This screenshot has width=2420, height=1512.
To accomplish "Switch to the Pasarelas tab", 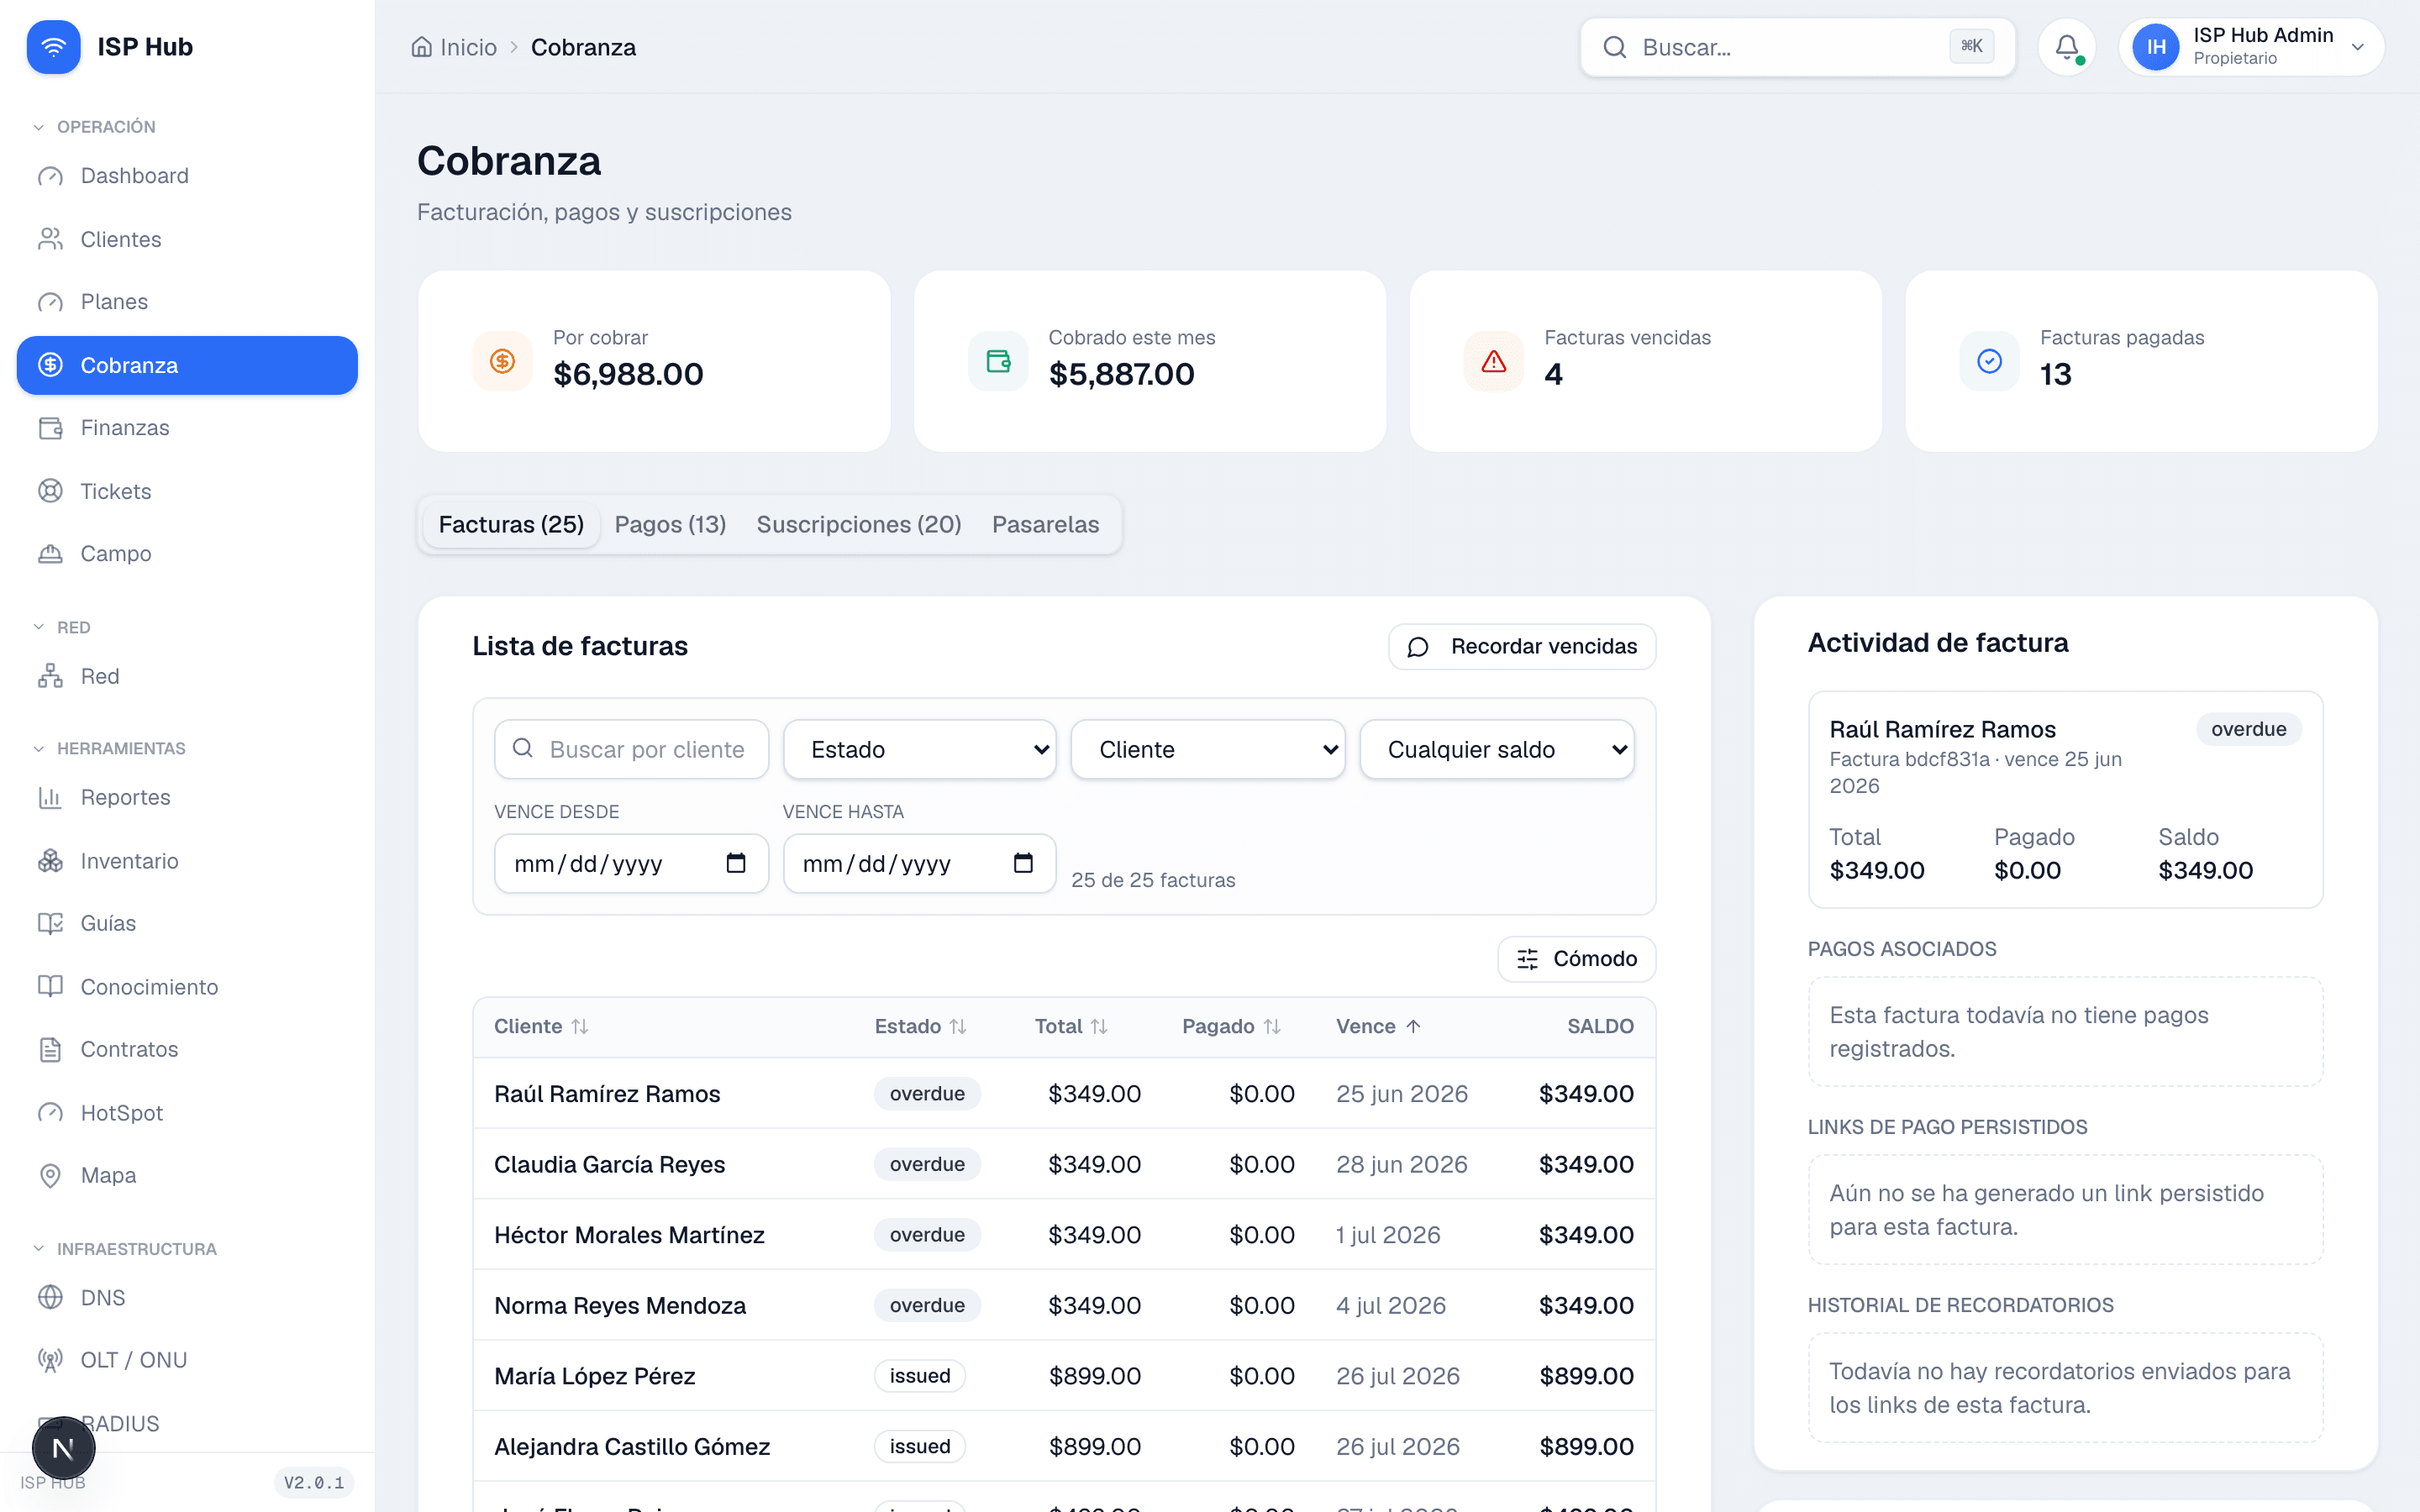I will (x=1045, y=524).
